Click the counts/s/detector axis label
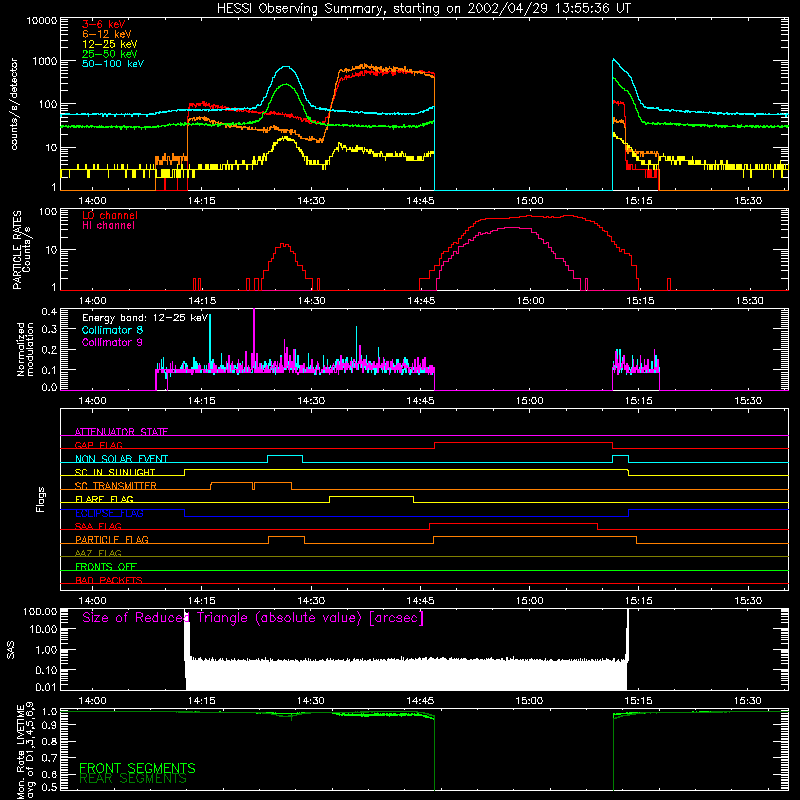Screen dimensions: 800x800 point(14,104)
